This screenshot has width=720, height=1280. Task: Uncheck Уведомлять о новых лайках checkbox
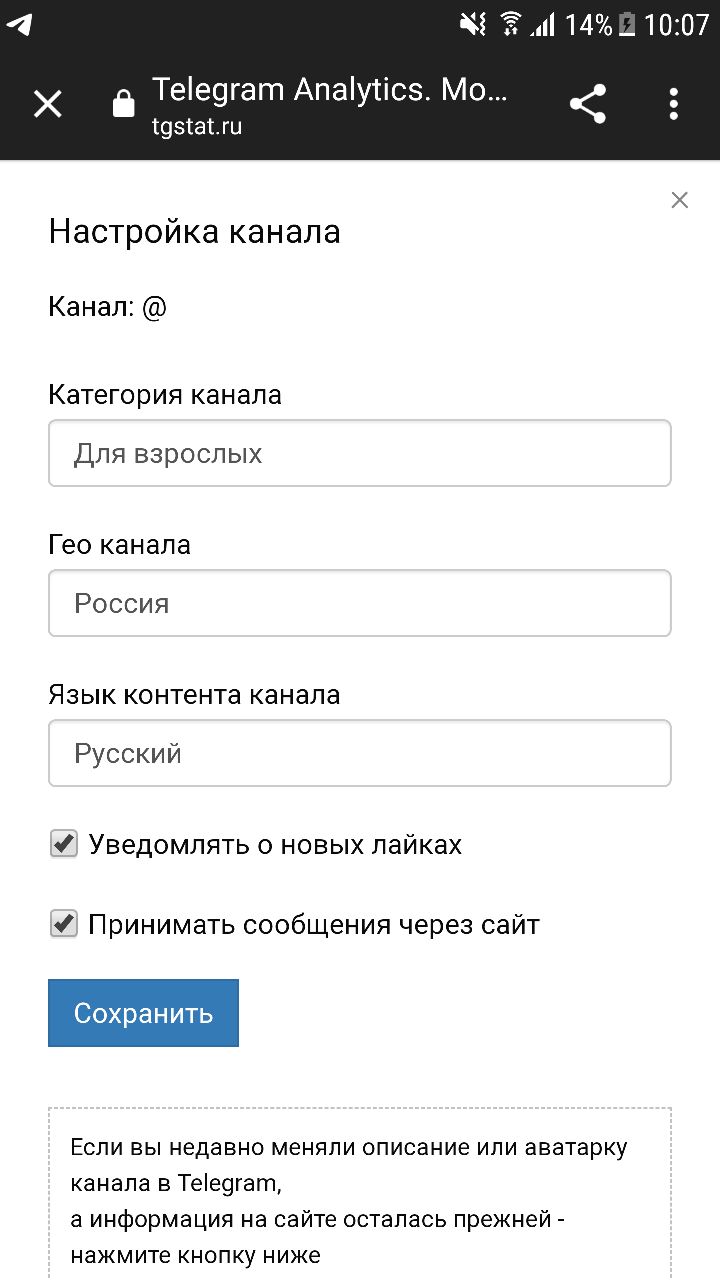(x=64, y=844)
